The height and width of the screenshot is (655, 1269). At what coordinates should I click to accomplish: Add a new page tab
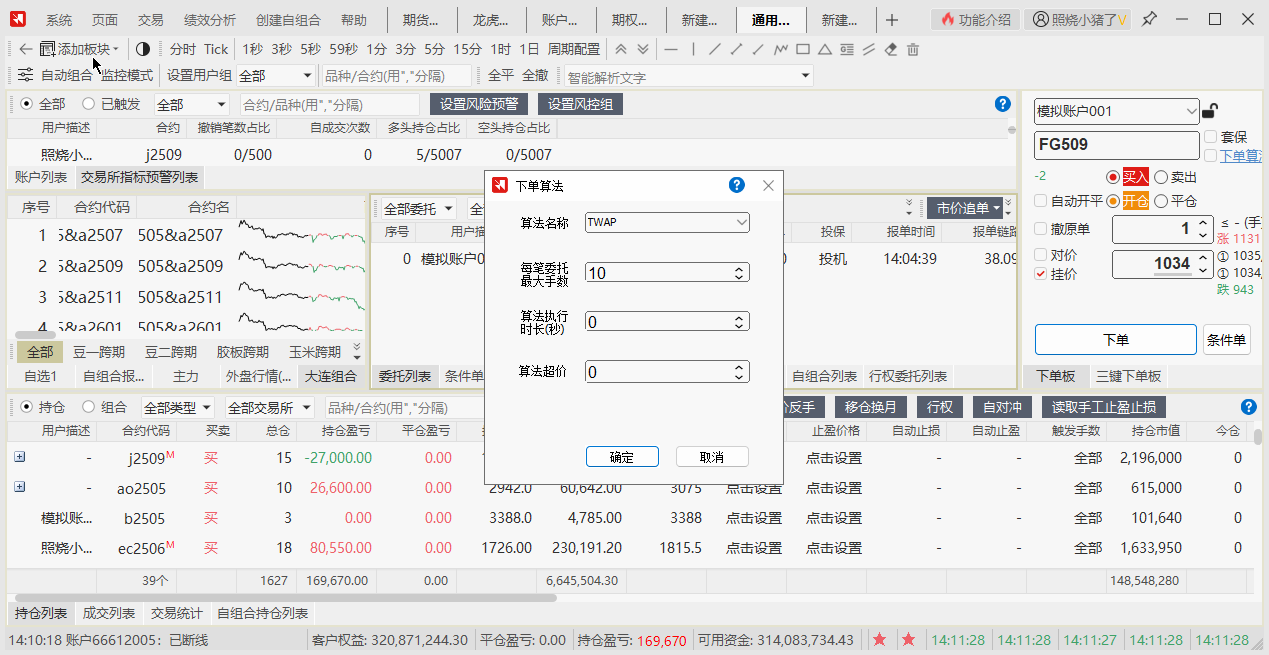pyautogui.click(x=892, y=20)
